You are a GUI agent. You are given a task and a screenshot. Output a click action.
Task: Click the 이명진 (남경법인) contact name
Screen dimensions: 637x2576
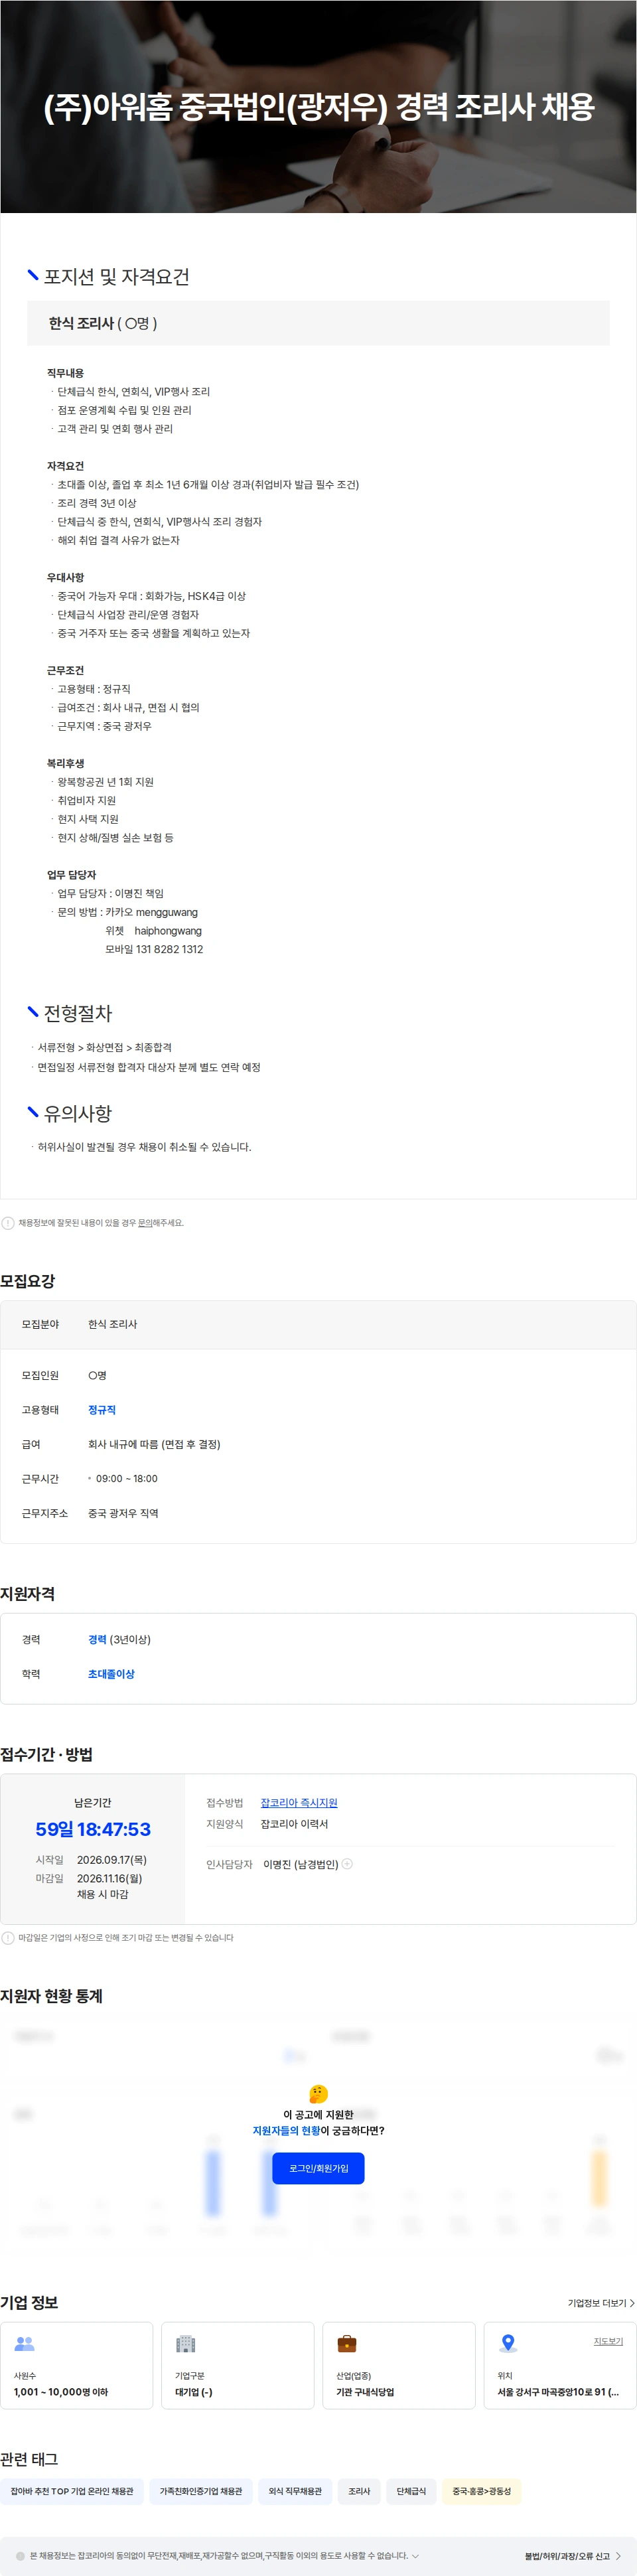[301, 1864]
